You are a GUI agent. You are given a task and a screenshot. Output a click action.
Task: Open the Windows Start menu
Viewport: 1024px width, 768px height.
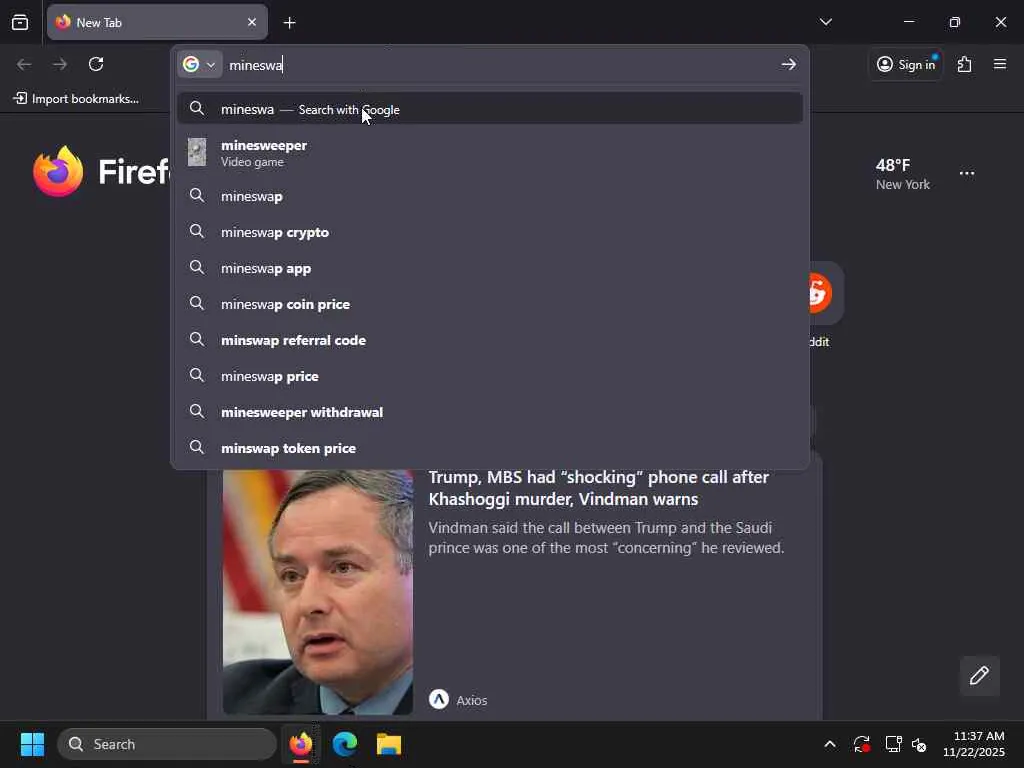pos(32,744)
